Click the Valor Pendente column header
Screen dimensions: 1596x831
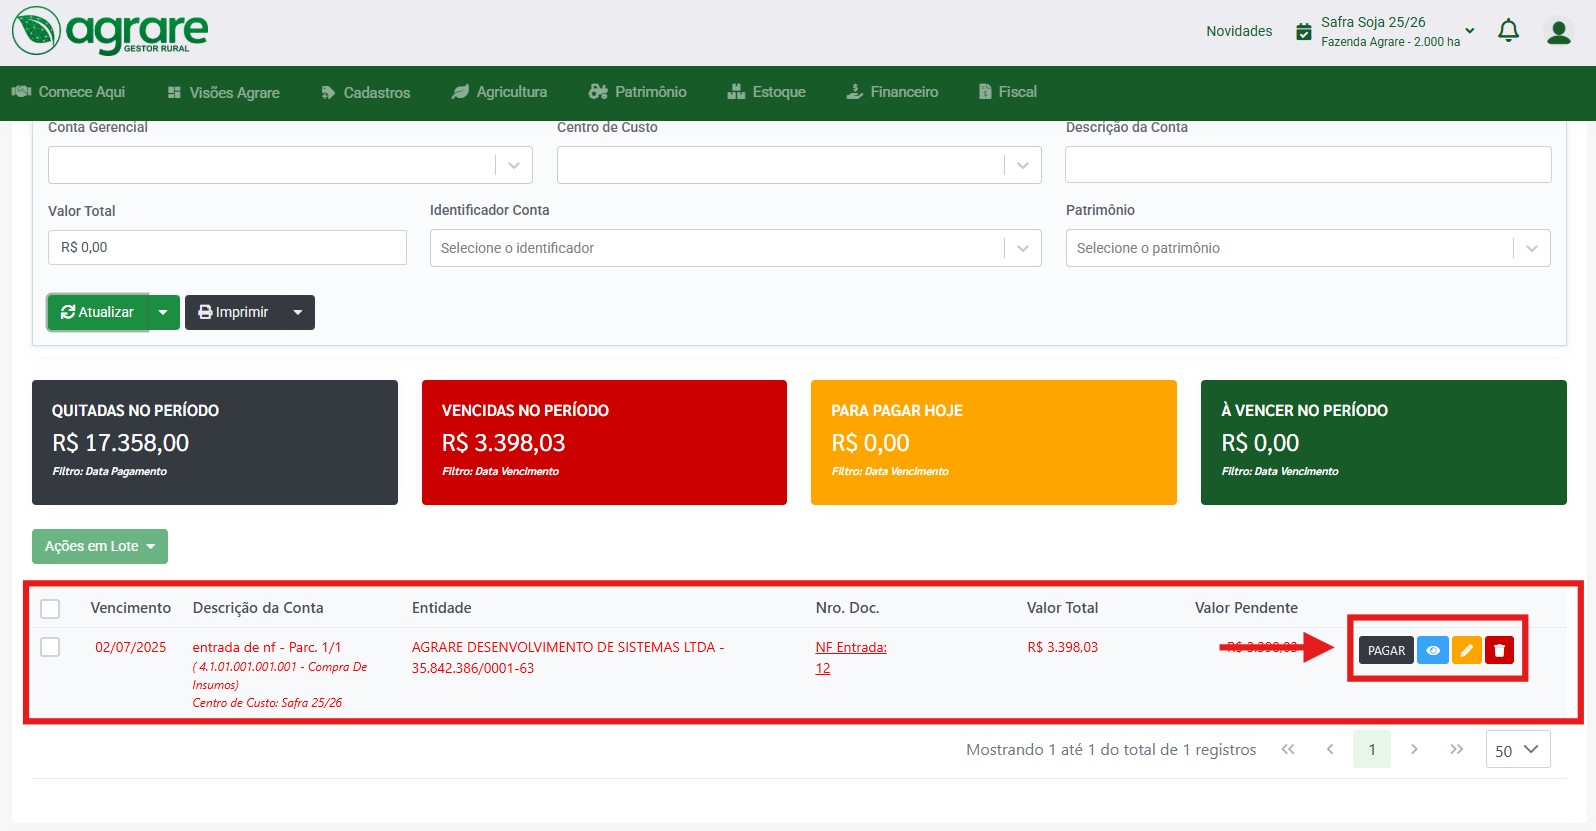pos(1246,608)
